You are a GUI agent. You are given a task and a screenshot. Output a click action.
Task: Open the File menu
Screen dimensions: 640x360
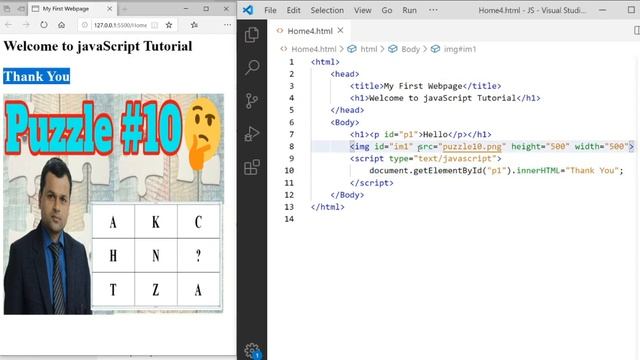270,10
